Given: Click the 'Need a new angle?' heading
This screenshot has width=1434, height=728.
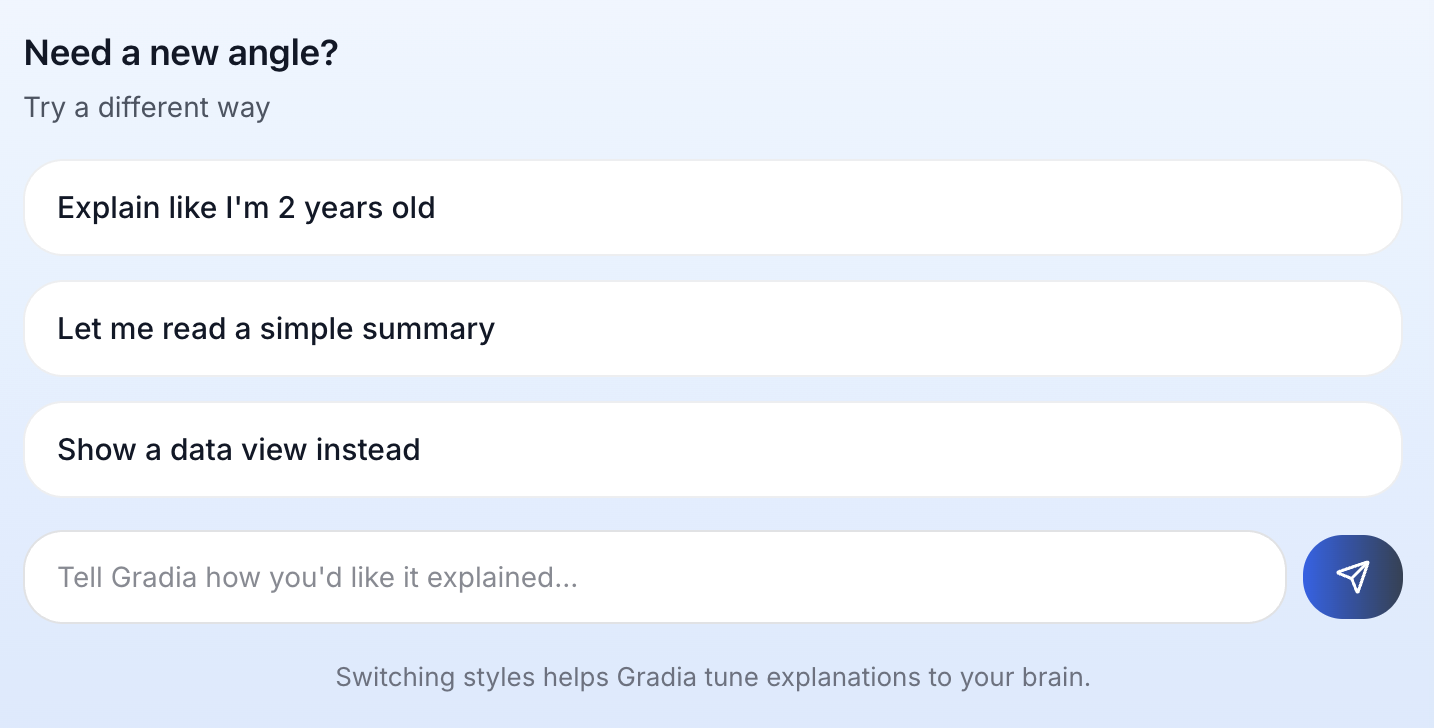Looking at the screenshot, I should pos(180,52).
